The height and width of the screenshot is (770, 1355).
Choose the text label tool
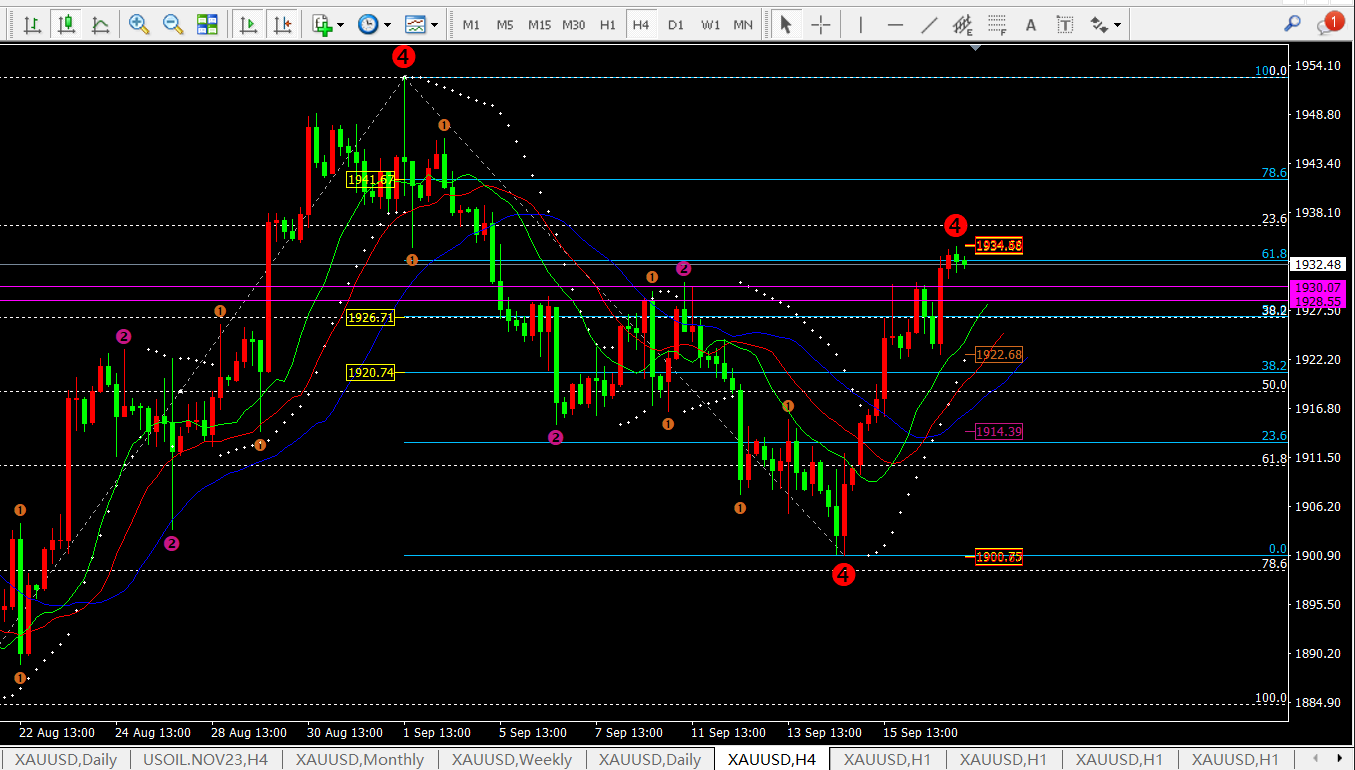pos(1031,25)
